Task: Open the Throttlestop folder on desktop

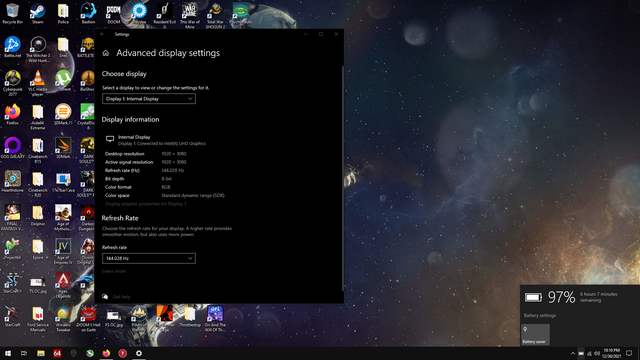Action: (190, 316)
